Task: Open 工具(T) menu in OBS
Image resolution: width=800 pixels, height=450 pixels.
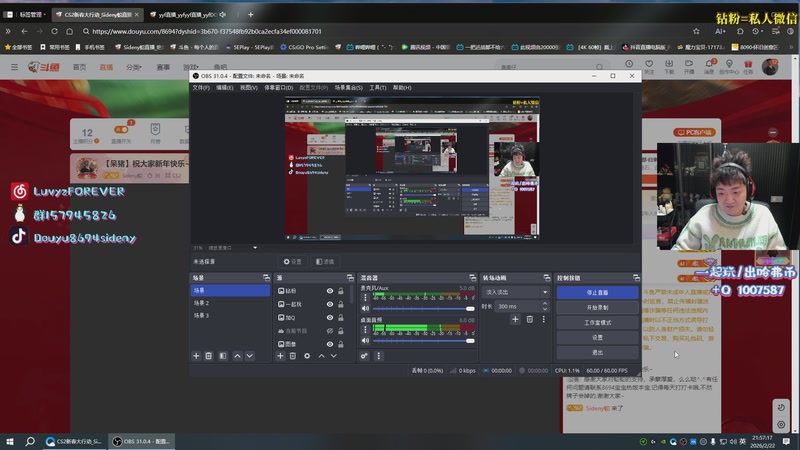Action: [378, 88]
